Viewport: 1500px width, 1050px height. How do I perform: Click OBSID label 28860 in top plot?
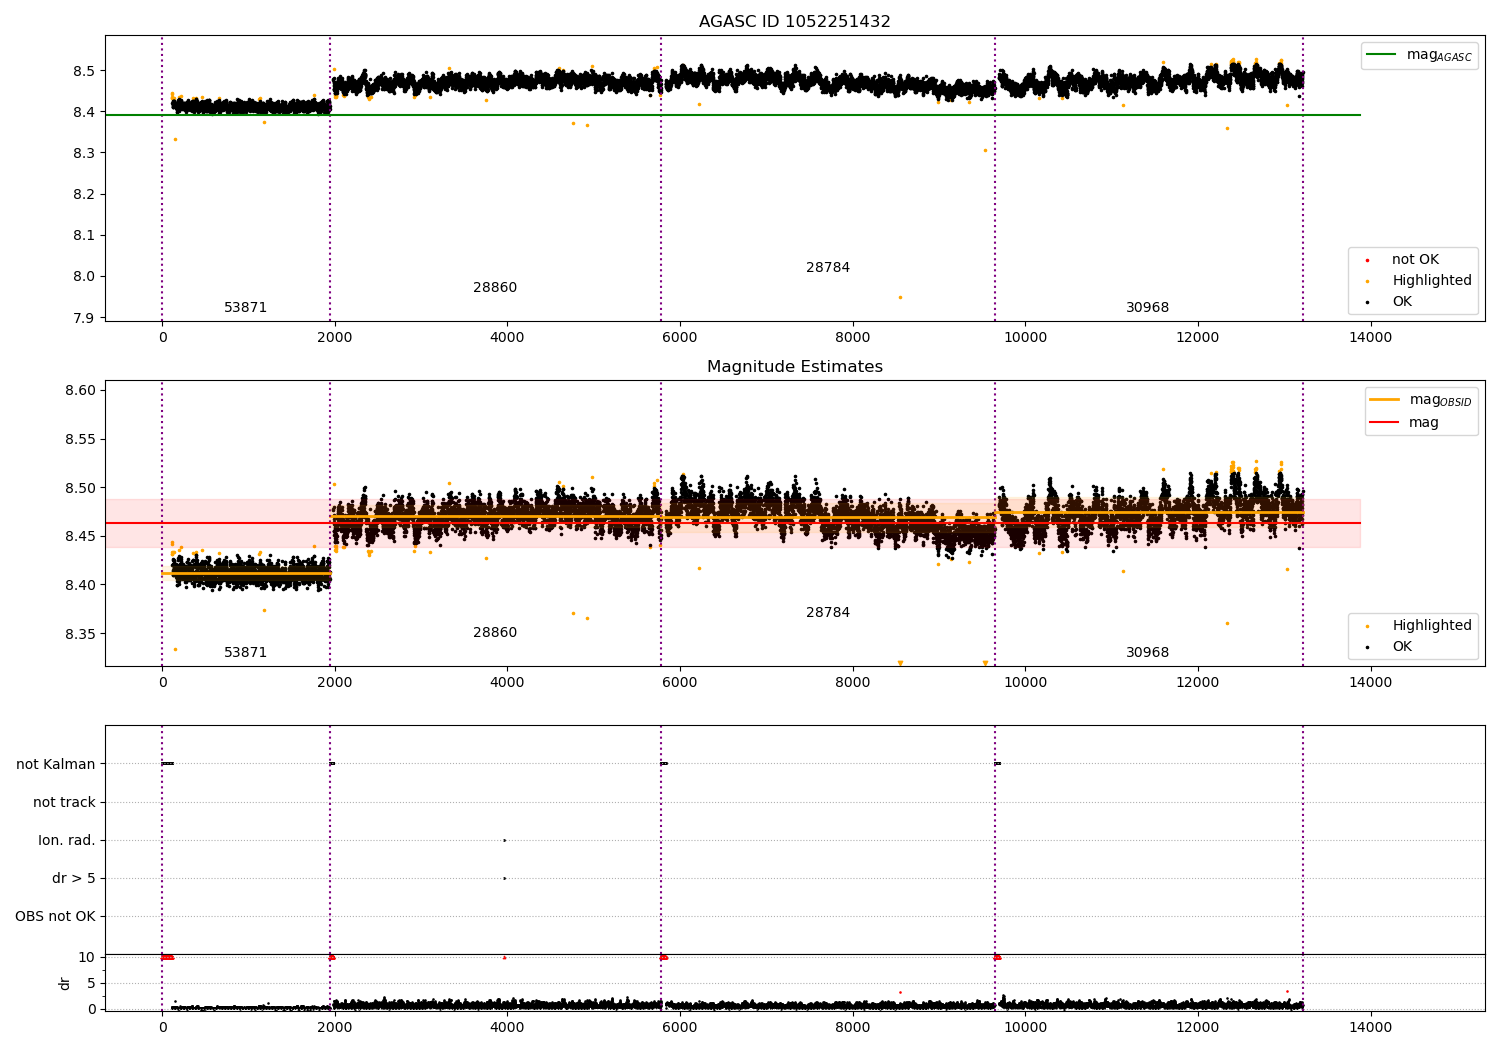click(495, 288)
